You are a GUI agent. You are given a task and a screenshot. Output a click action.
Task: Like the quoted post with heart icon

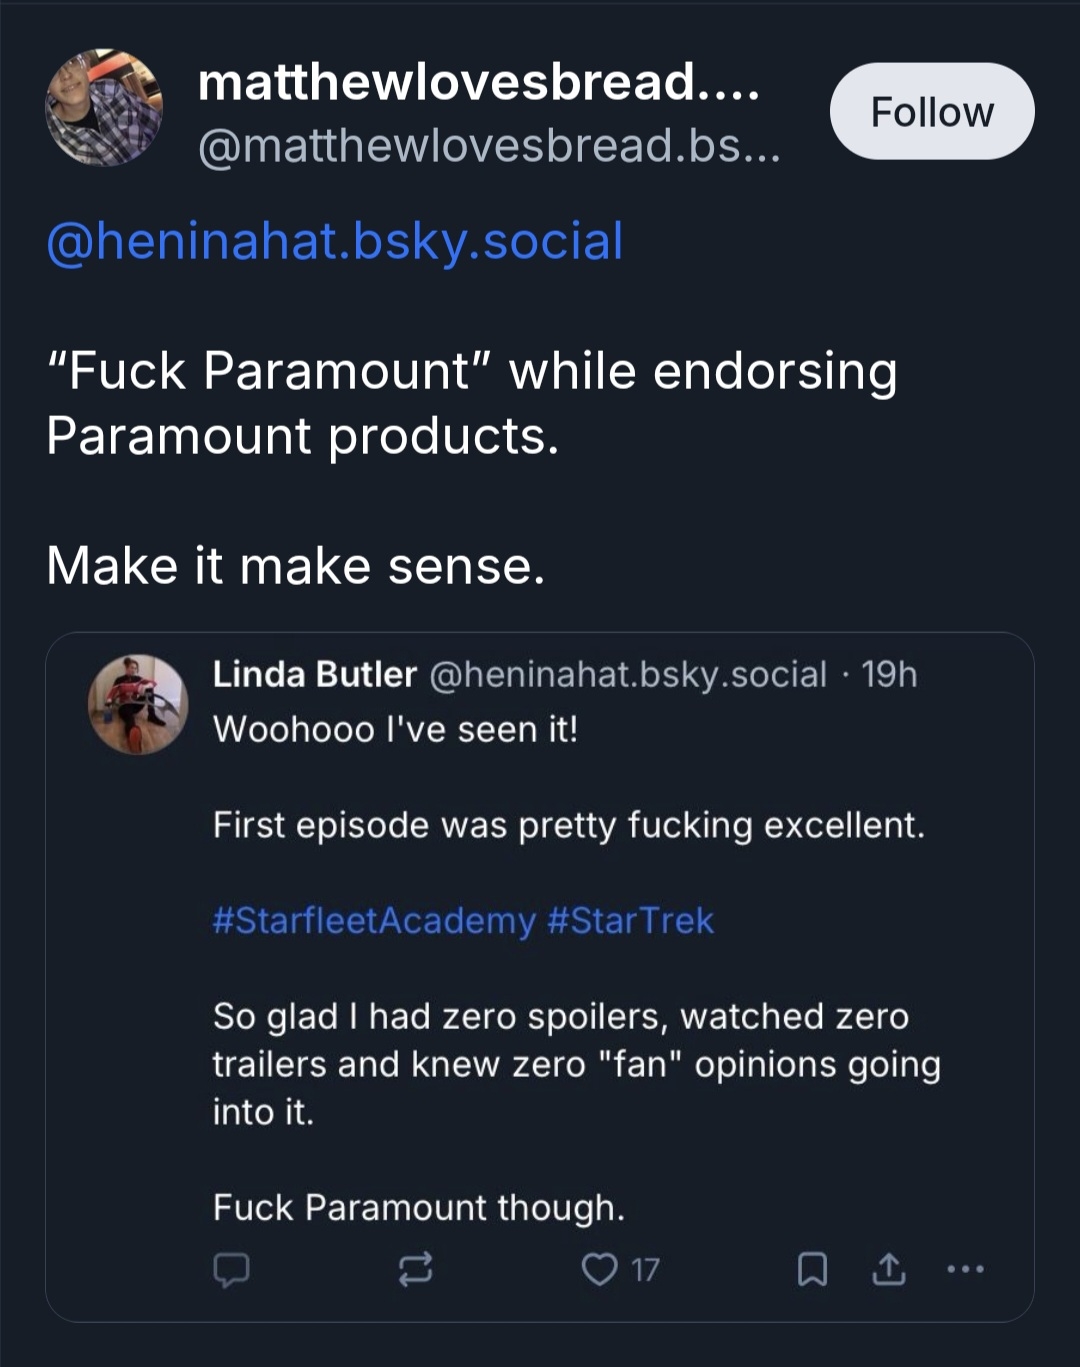(x=599, y=1269)
